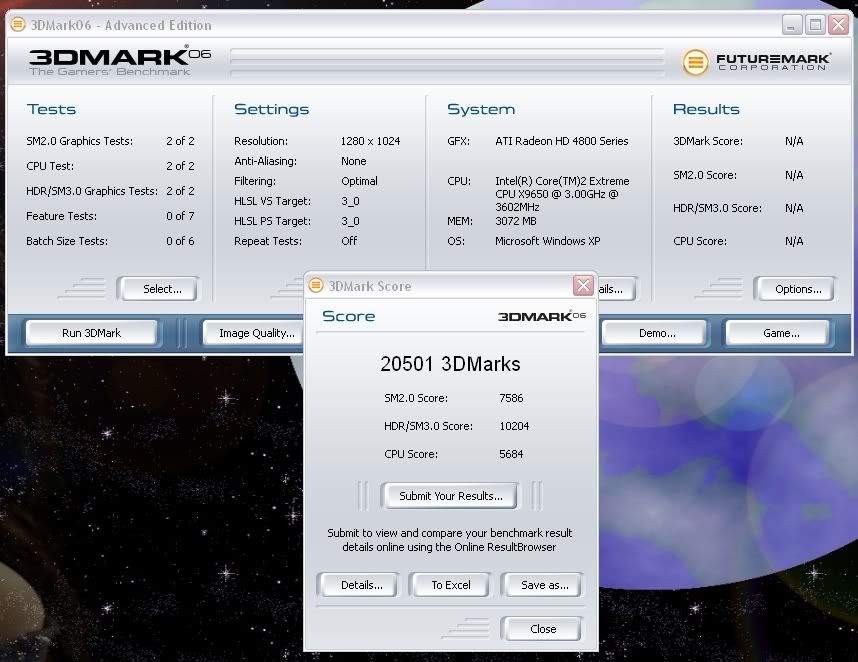Click the "20501 3DMarks" total score
Image resolution: width=858 pixels, height=662 pixels.
pyautogui.click(x=450, y=364)
